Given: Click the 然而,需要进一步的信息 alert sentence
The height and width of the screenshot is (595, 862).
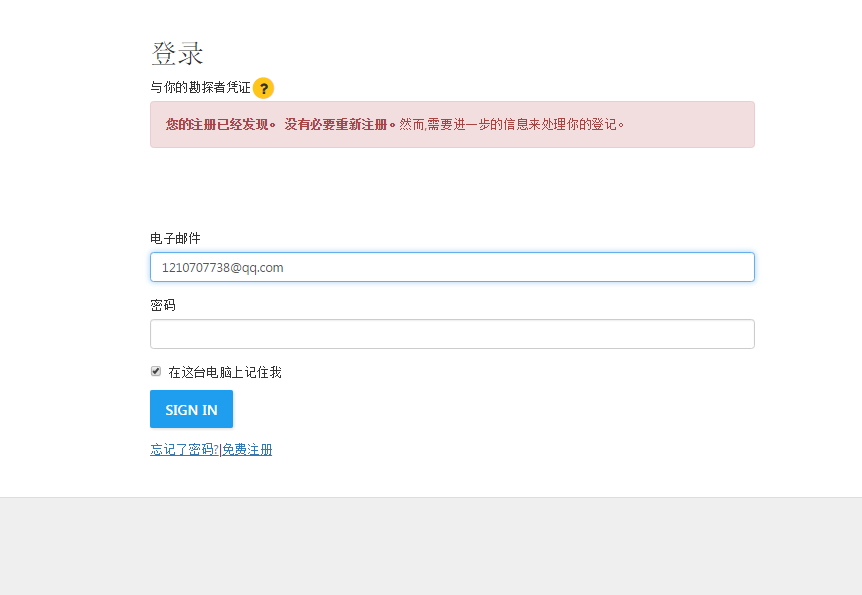Looking at the screenshot, I should tap(510, 125).
